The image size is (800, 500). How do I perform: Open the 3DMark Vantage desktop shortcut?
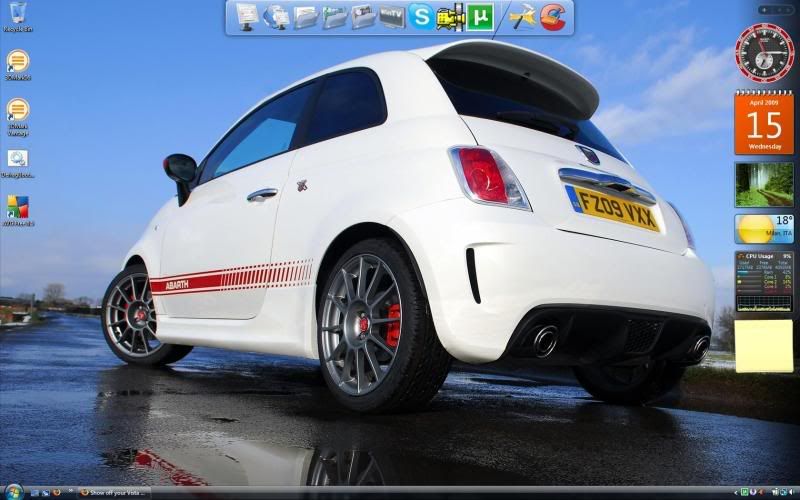[x=18, y=117]
